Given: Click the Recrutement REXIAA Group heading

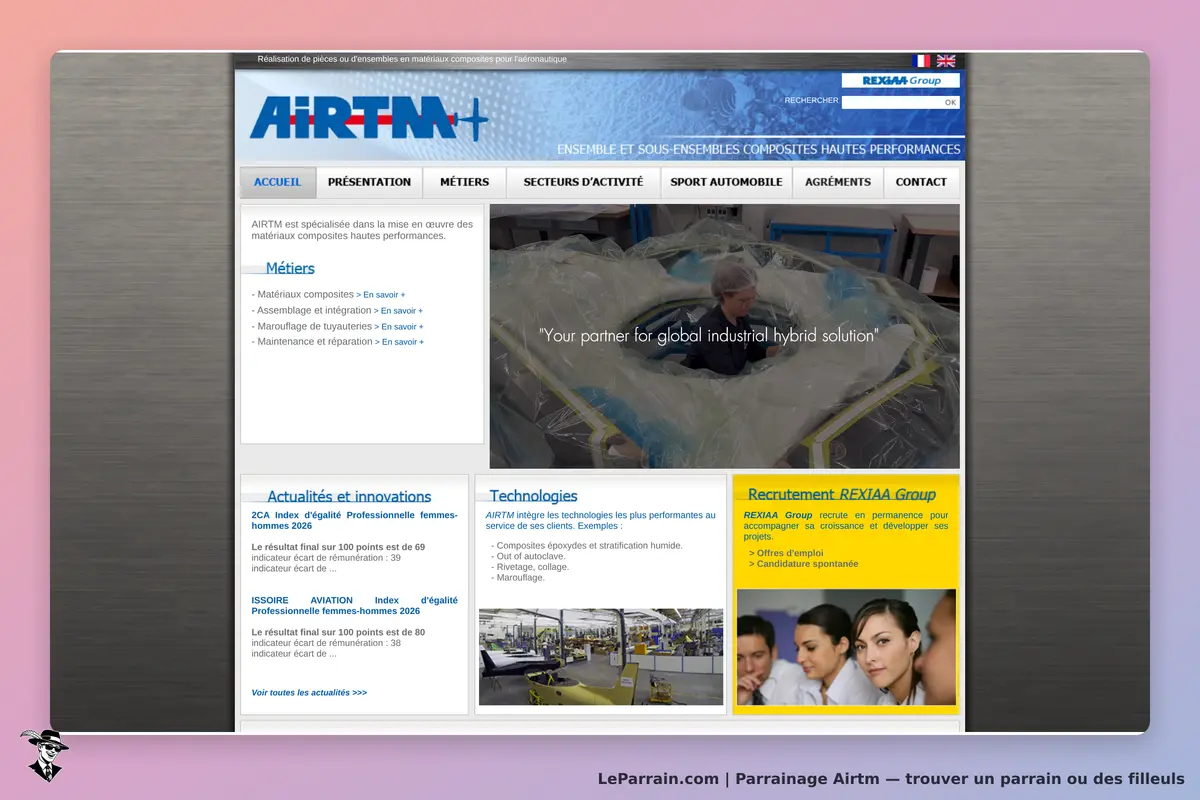Looking at the screenshot, I should coord(842,494).
